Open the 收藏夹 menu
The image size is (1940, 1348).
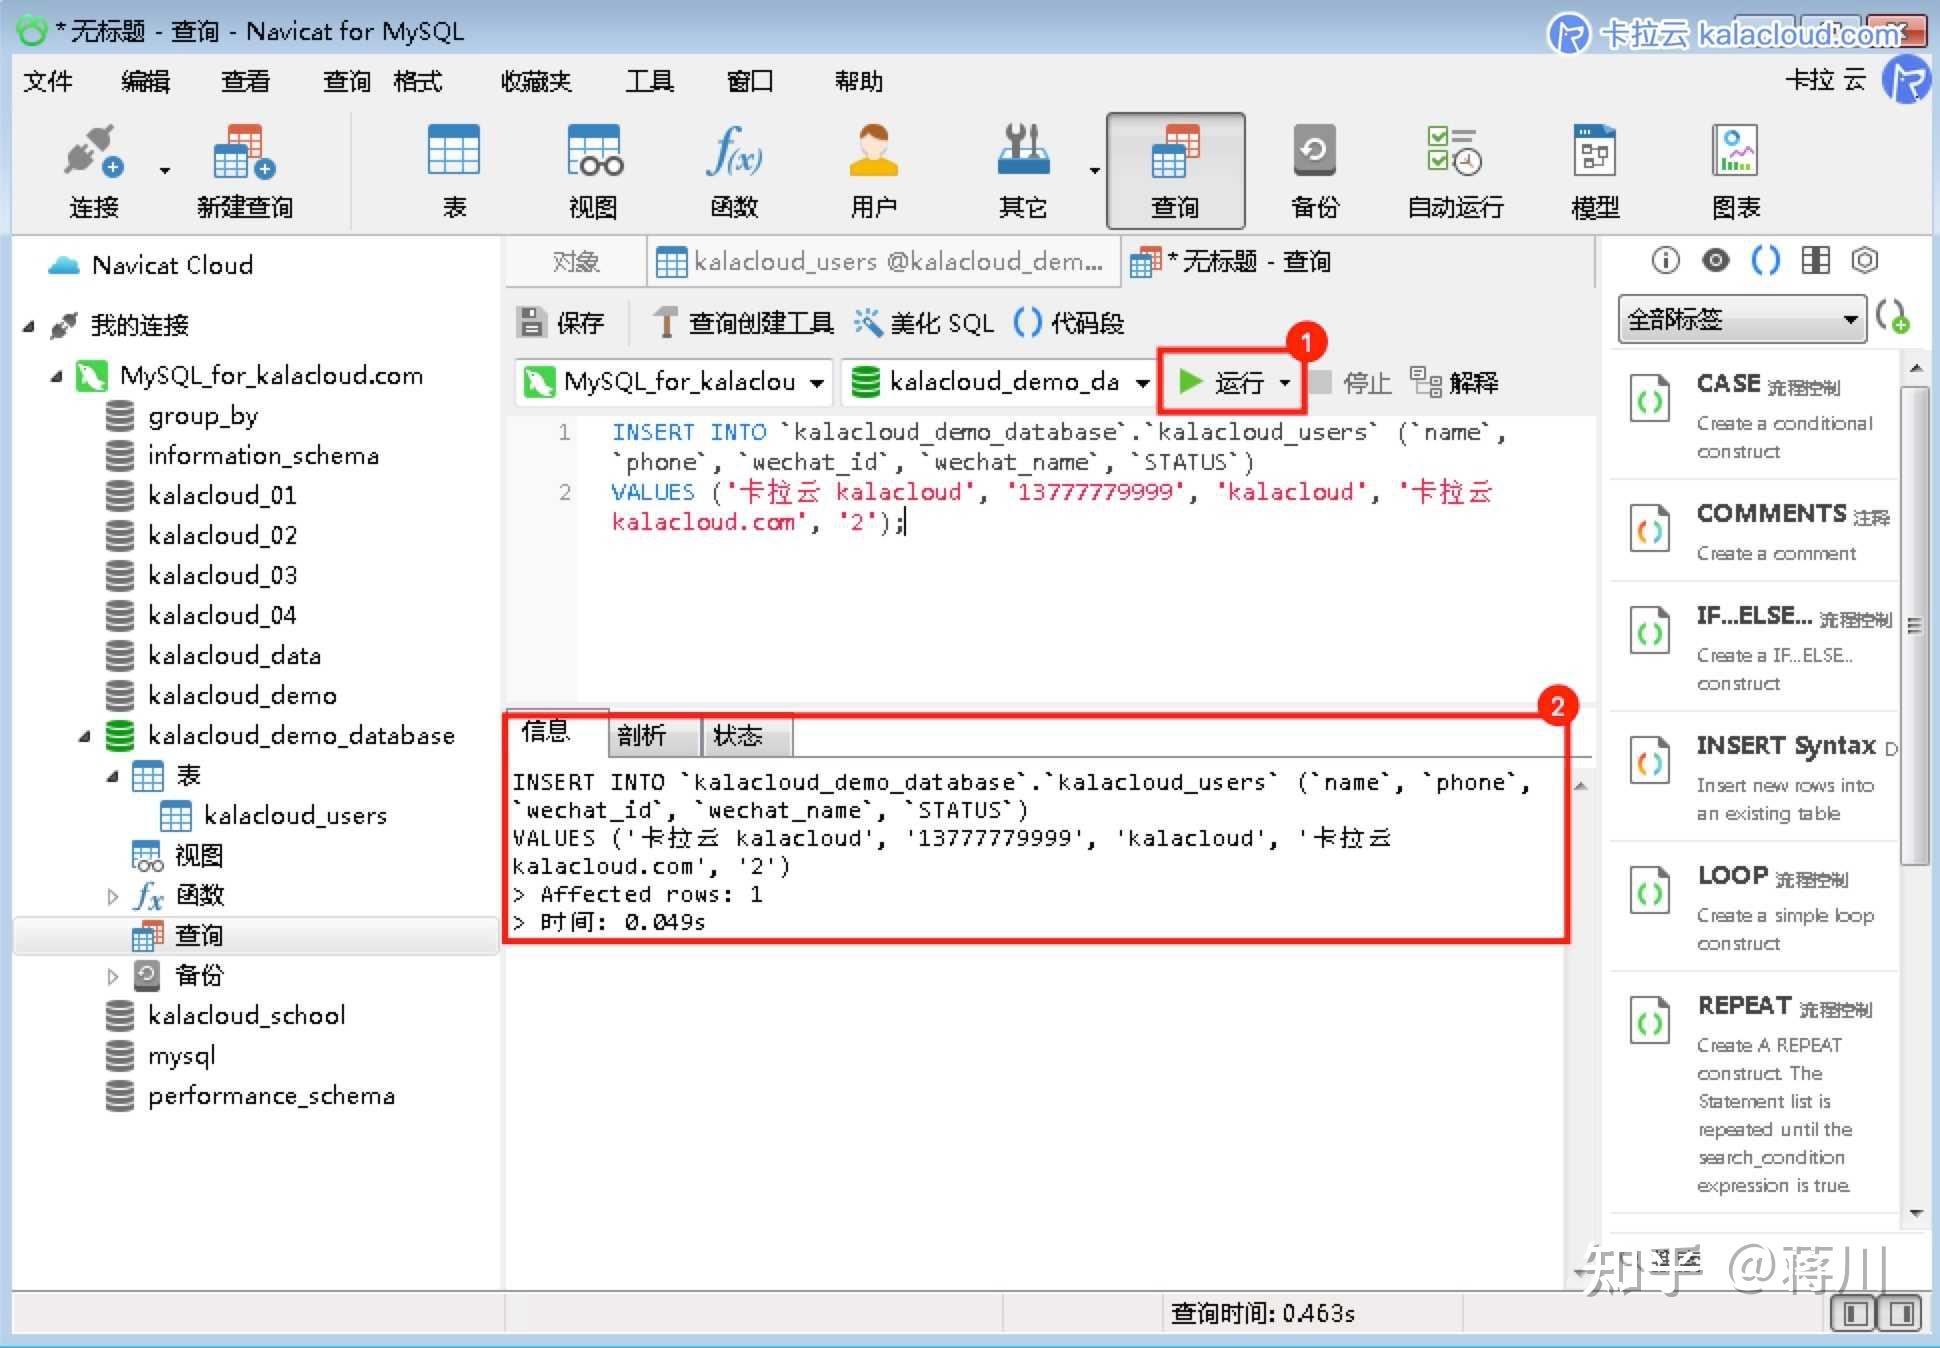(536, 81)
